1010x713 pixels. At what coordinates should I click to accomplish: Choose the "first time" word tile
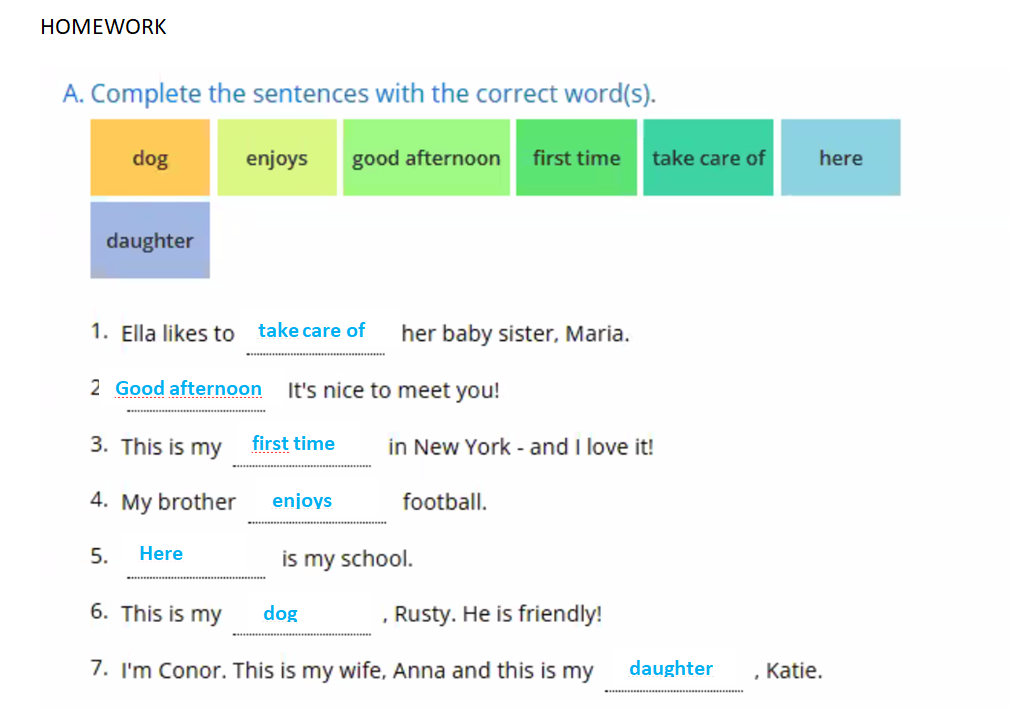coord(576,158)
